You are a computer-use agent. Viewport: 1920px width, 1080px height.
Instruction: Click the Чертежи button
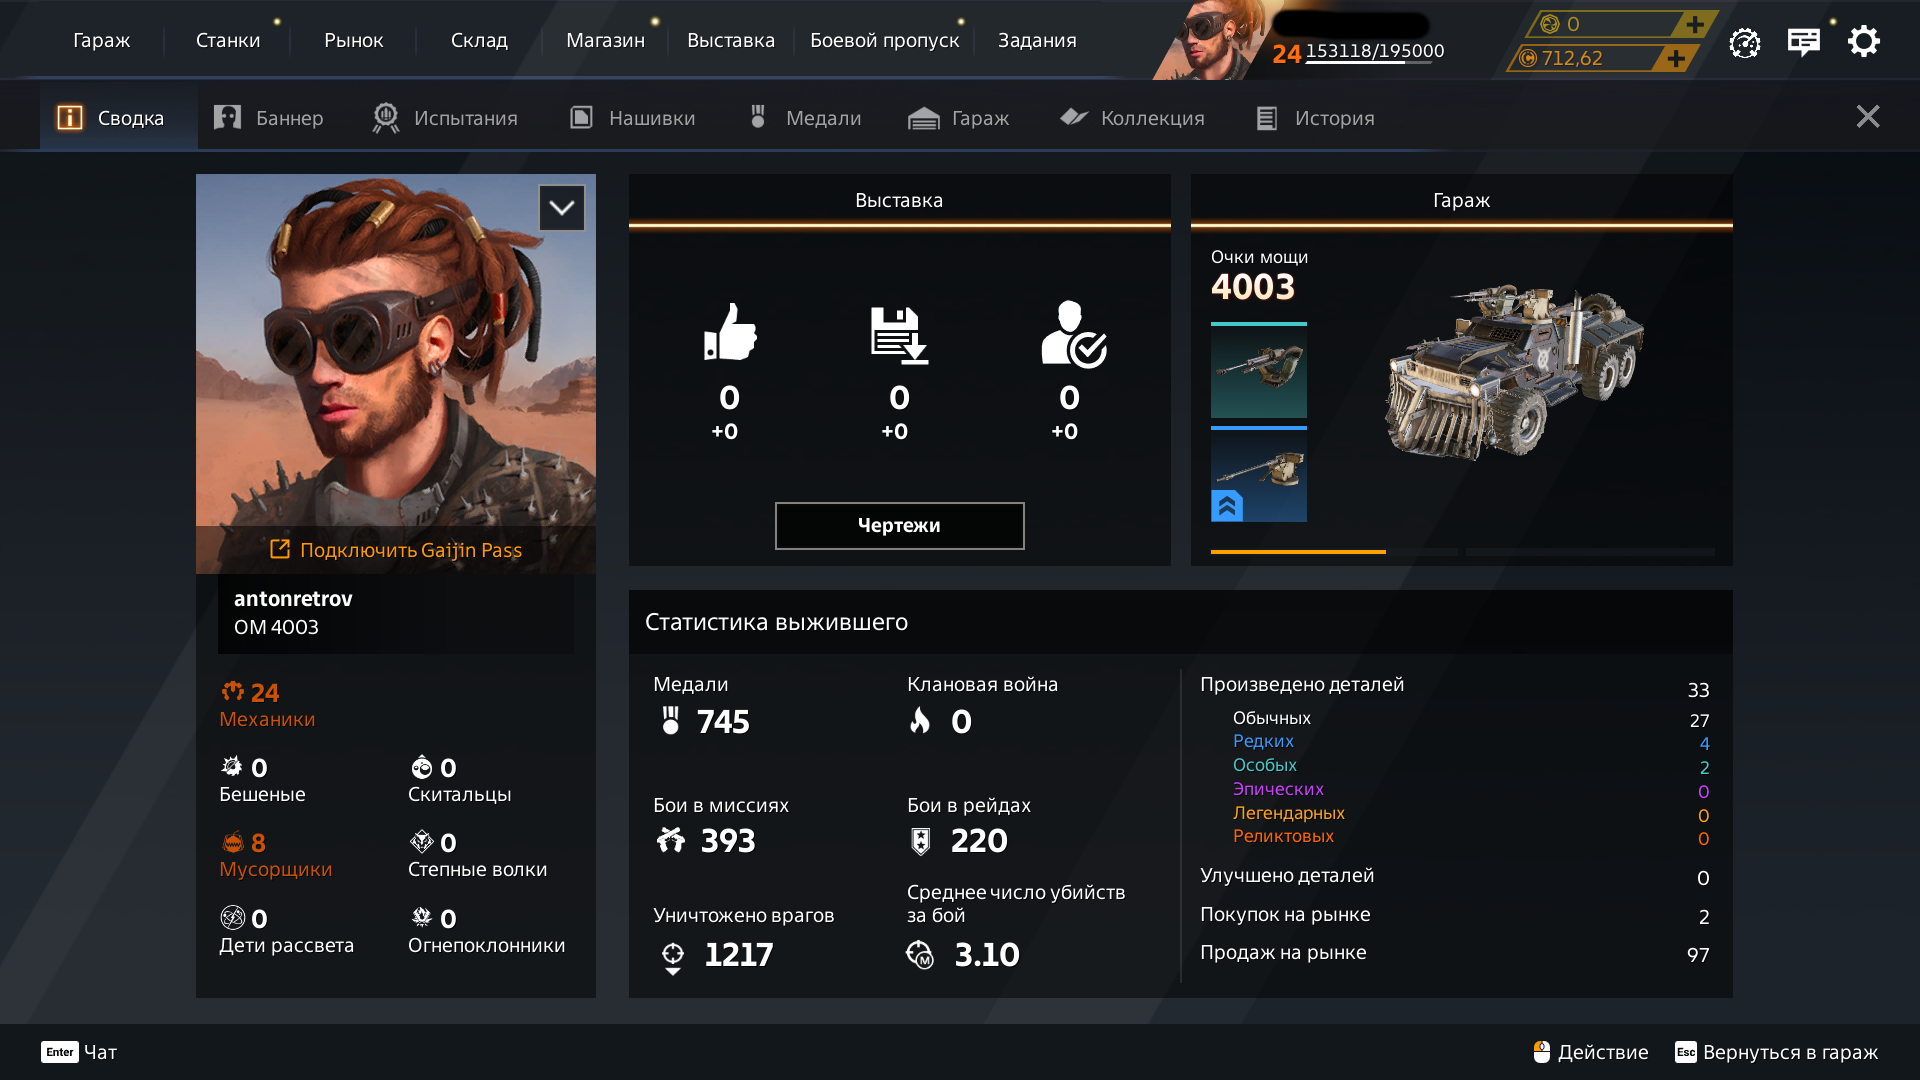[899, 526]
